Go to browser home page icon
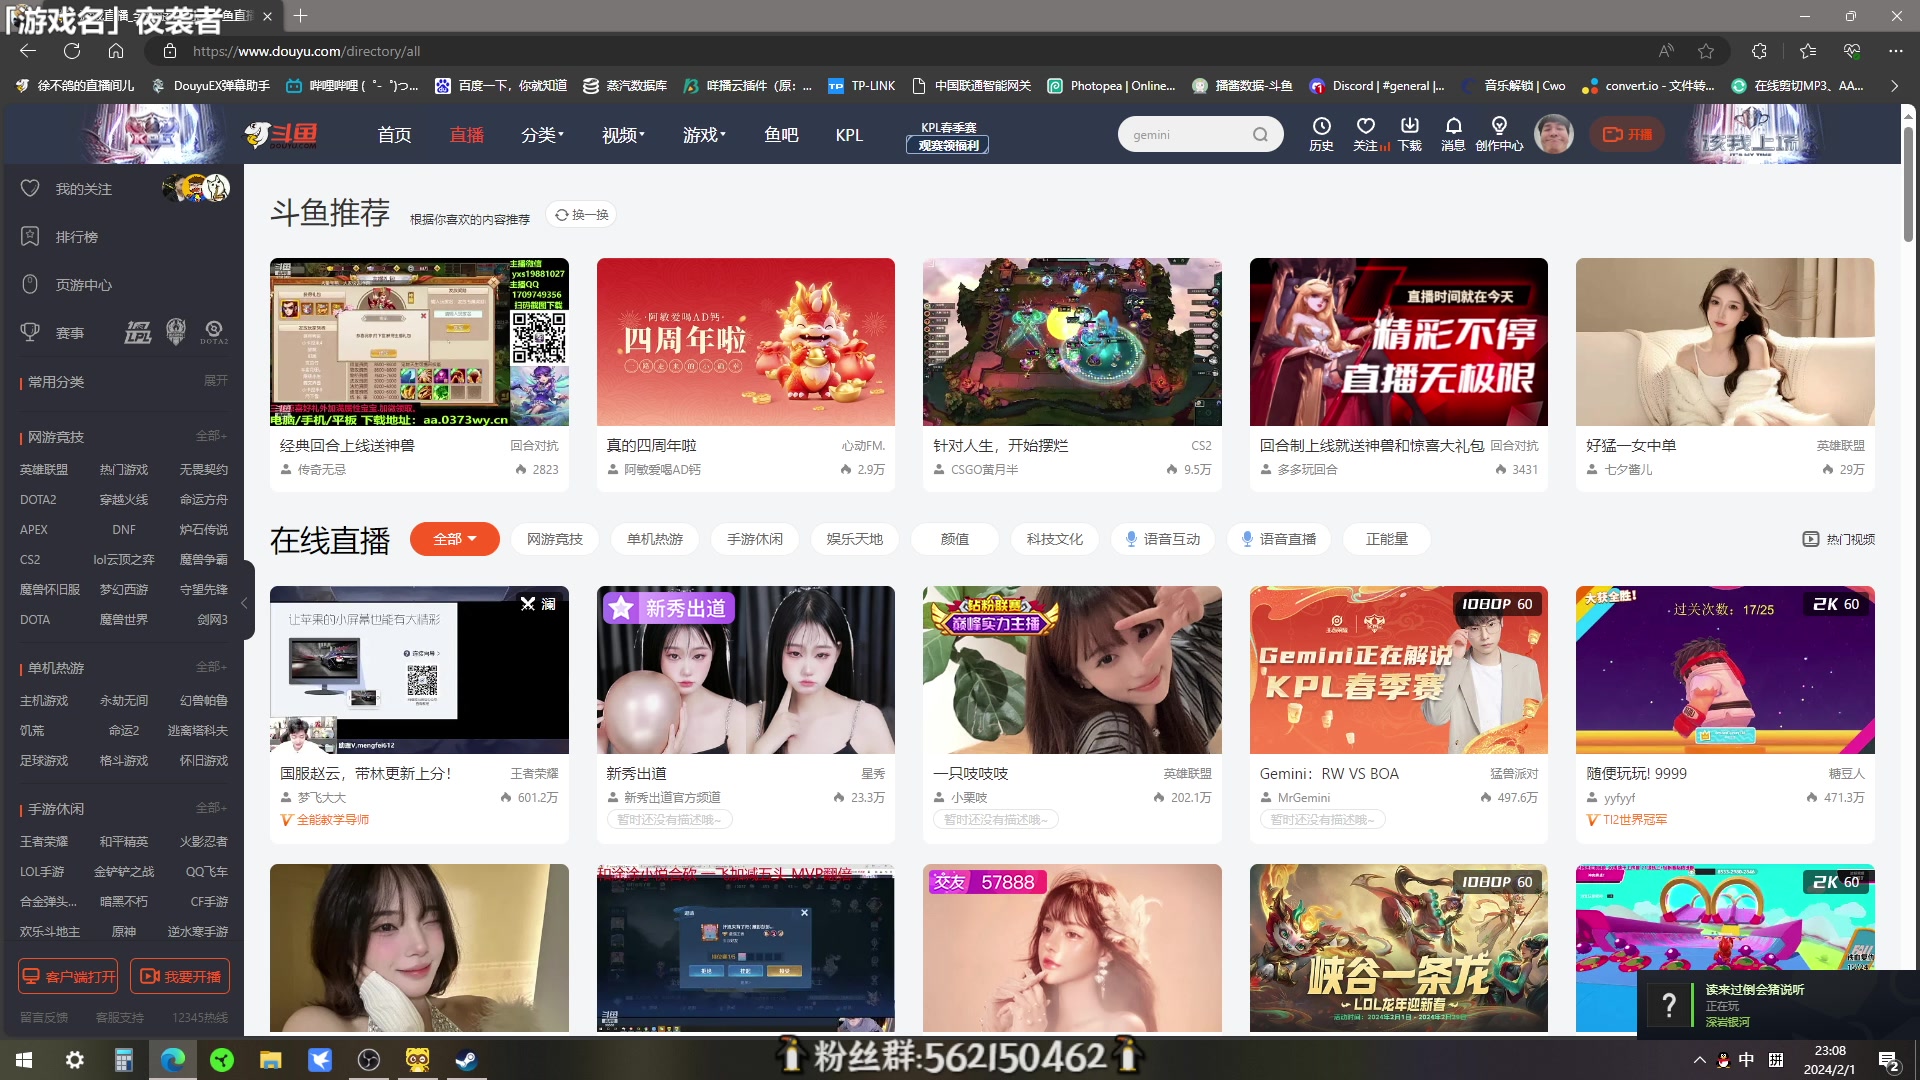The height and width of the screenshot is (1080, 1920). tap(116, 51)
